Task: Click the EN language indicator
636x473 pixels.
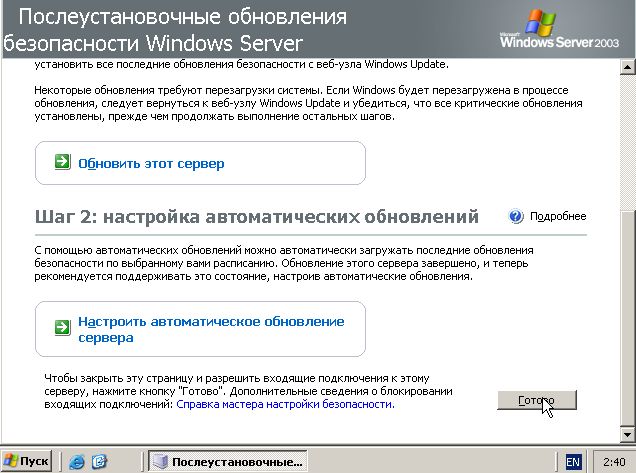Action: point(573,462)
